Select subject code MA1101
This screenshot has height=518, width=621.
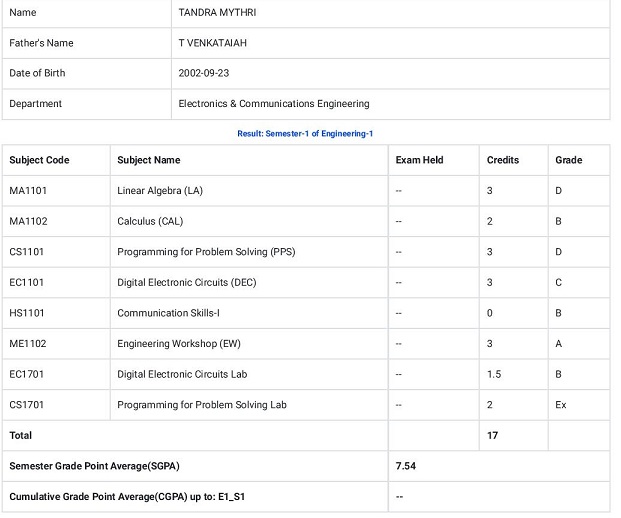[x=28, y=191]
